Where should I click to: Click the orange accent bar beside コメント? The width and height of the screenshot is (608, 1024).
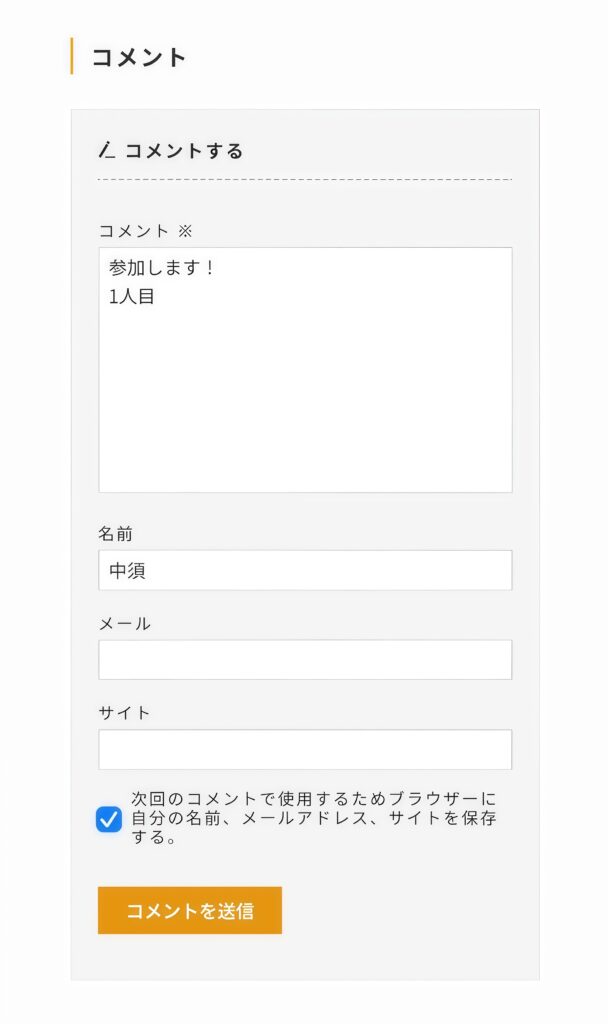(72, 56)
